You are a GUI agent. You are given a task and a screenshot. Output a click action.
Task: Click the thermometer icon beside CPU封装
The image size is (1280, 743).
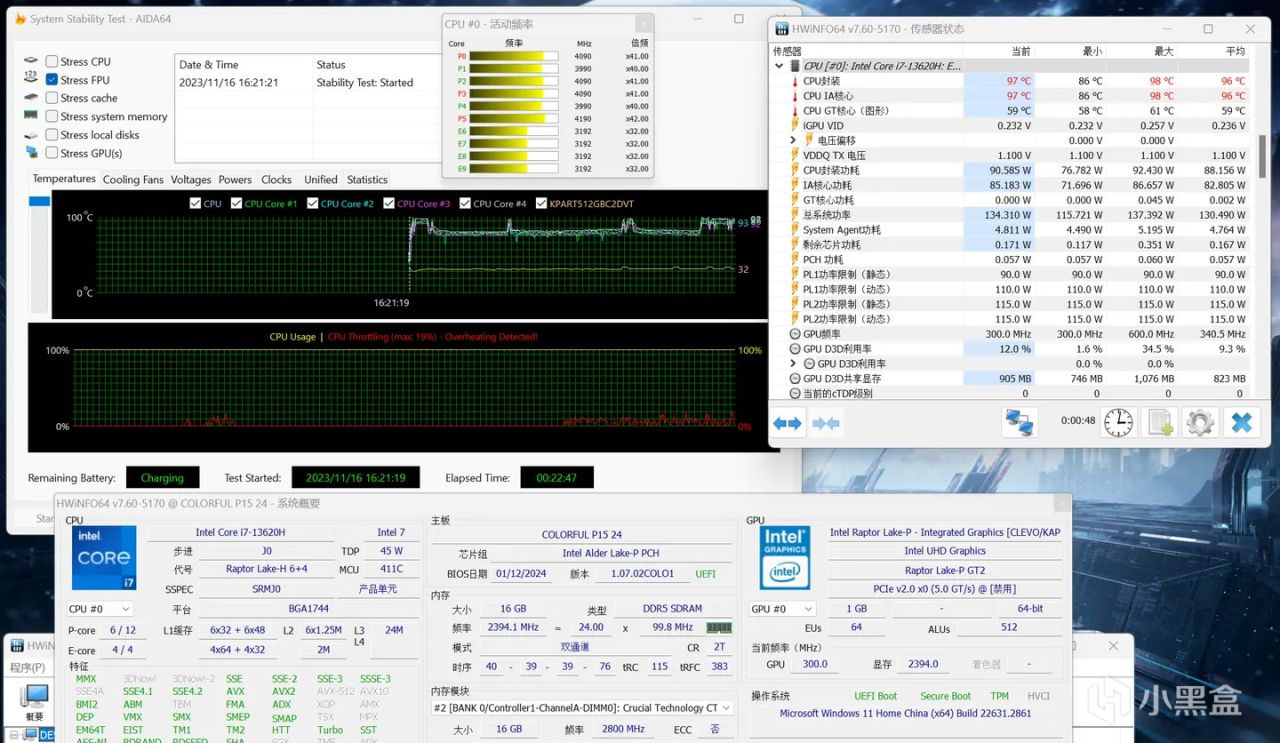[x=795, y=81]
